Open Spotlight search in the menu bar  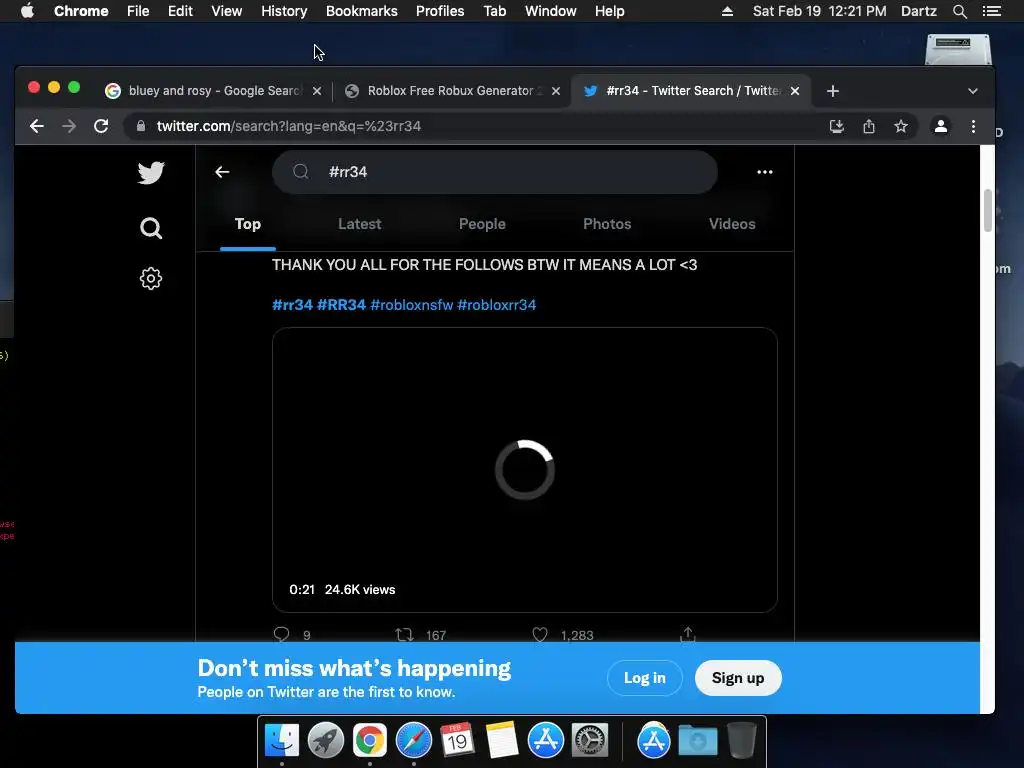pos(959,11)
